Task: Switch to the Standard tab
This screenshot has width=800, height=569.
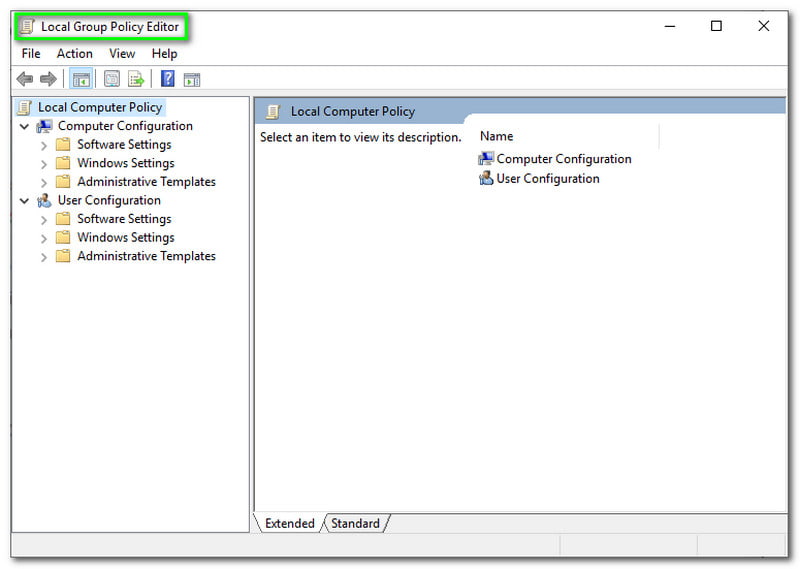Action: pos(355,523)
